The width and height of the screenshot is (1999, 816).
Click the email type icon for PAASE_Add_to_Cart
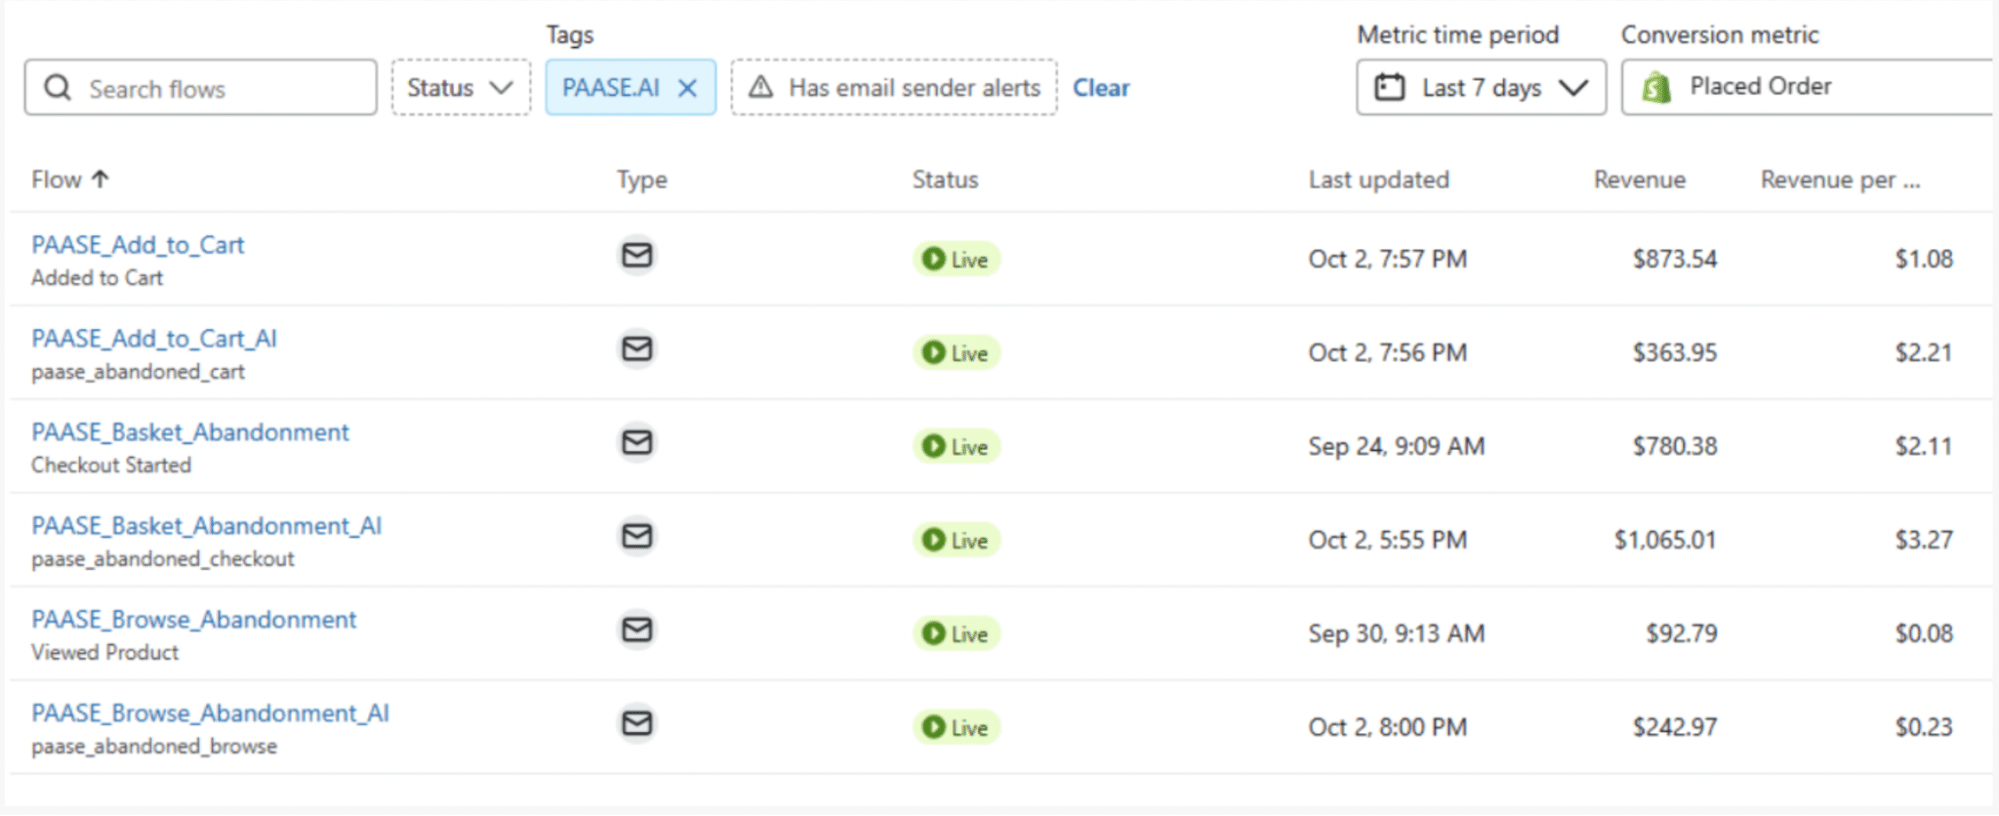(637, 255)
